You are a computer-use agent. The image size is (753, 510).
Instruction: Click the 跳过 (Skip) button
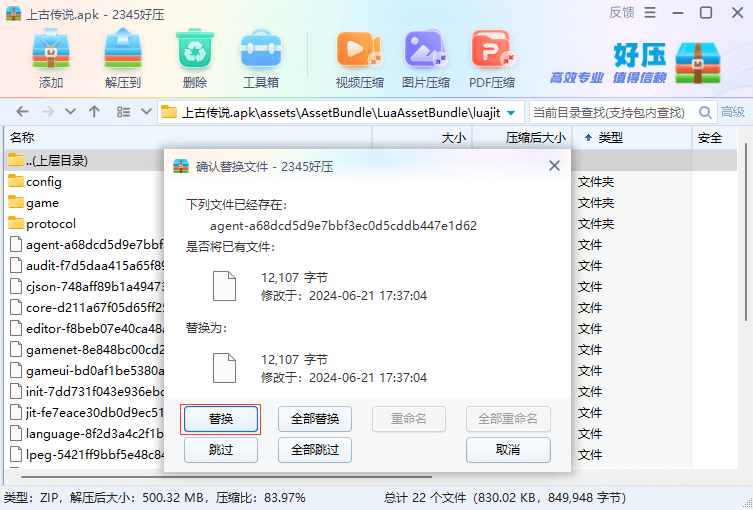click(221, 450)
